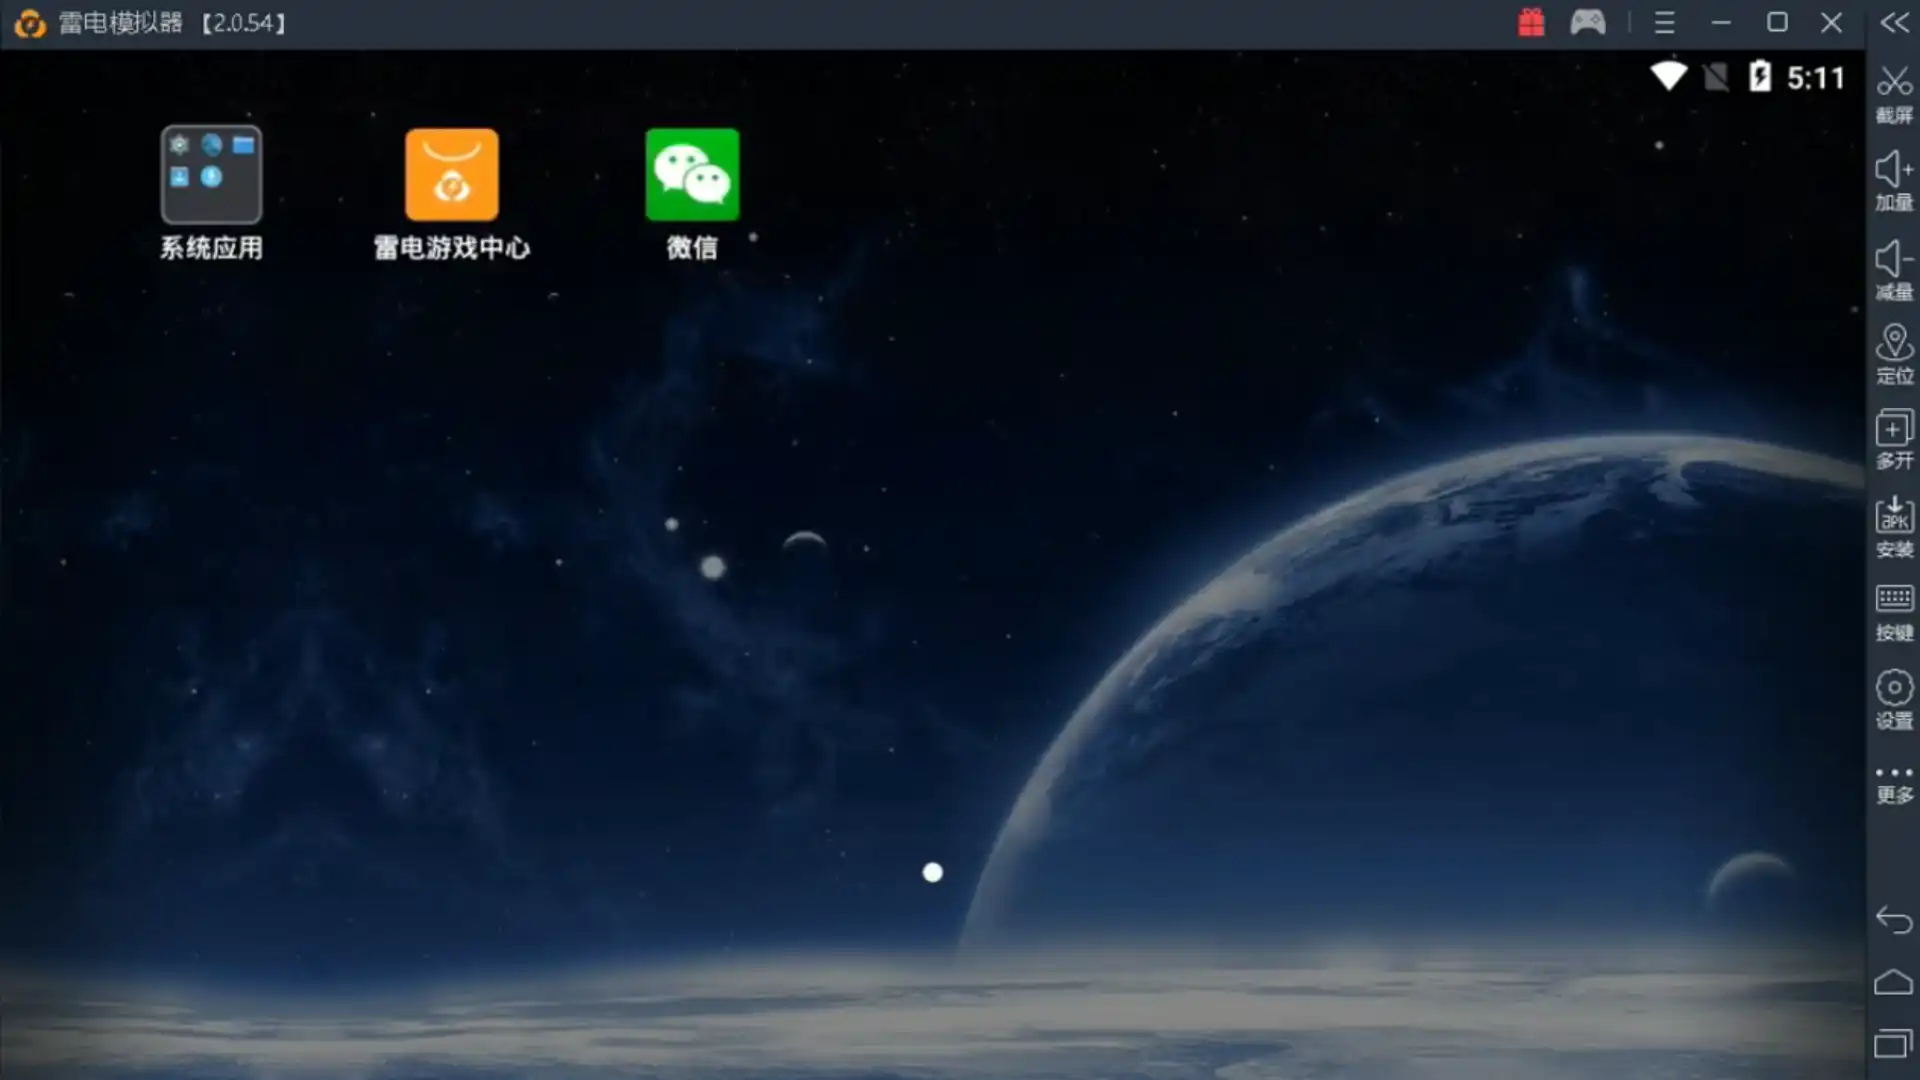Screen dimensions: 1920x1080
Task: Click the 5:11 clock in status bar
Action: point(1815,77)
